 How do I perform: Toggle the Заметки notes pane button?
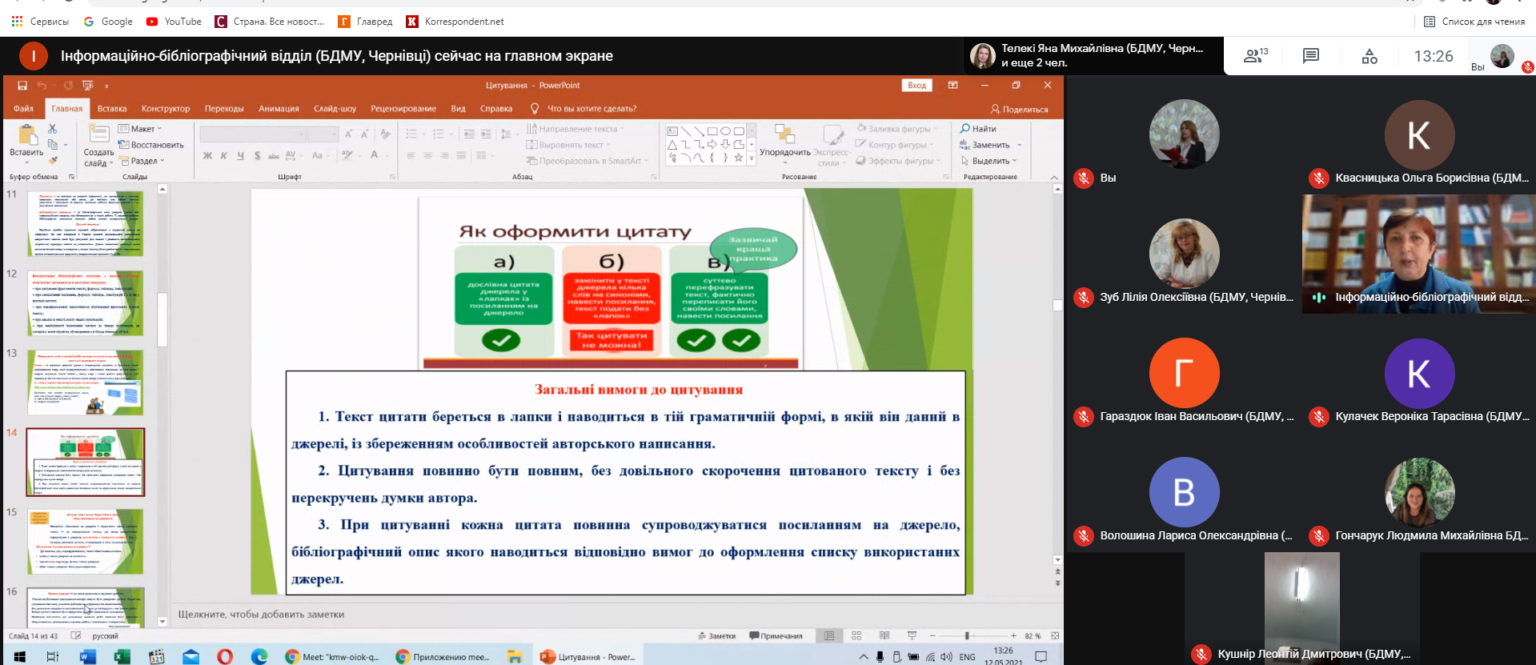click(x=716, y=636)
